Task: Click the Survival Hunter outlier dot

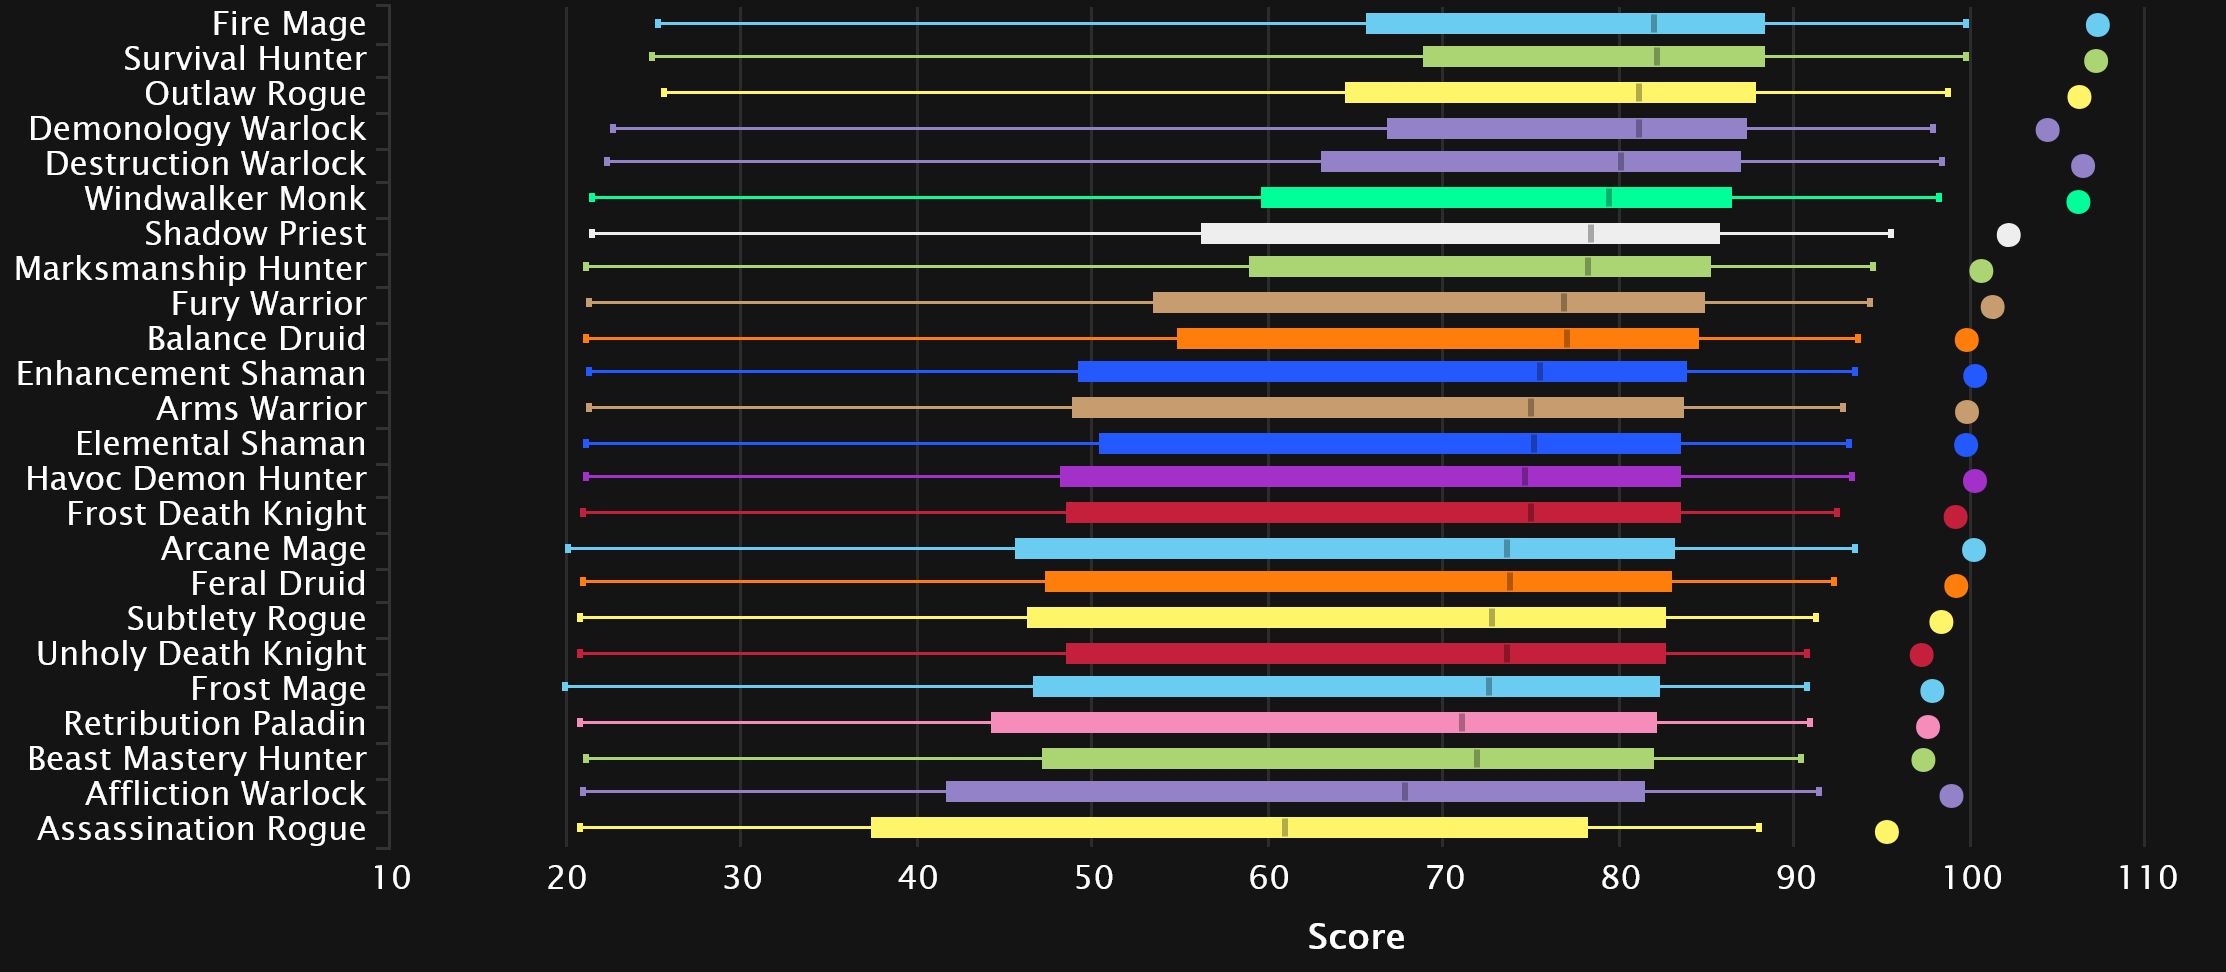Action: click(2096, 61)
